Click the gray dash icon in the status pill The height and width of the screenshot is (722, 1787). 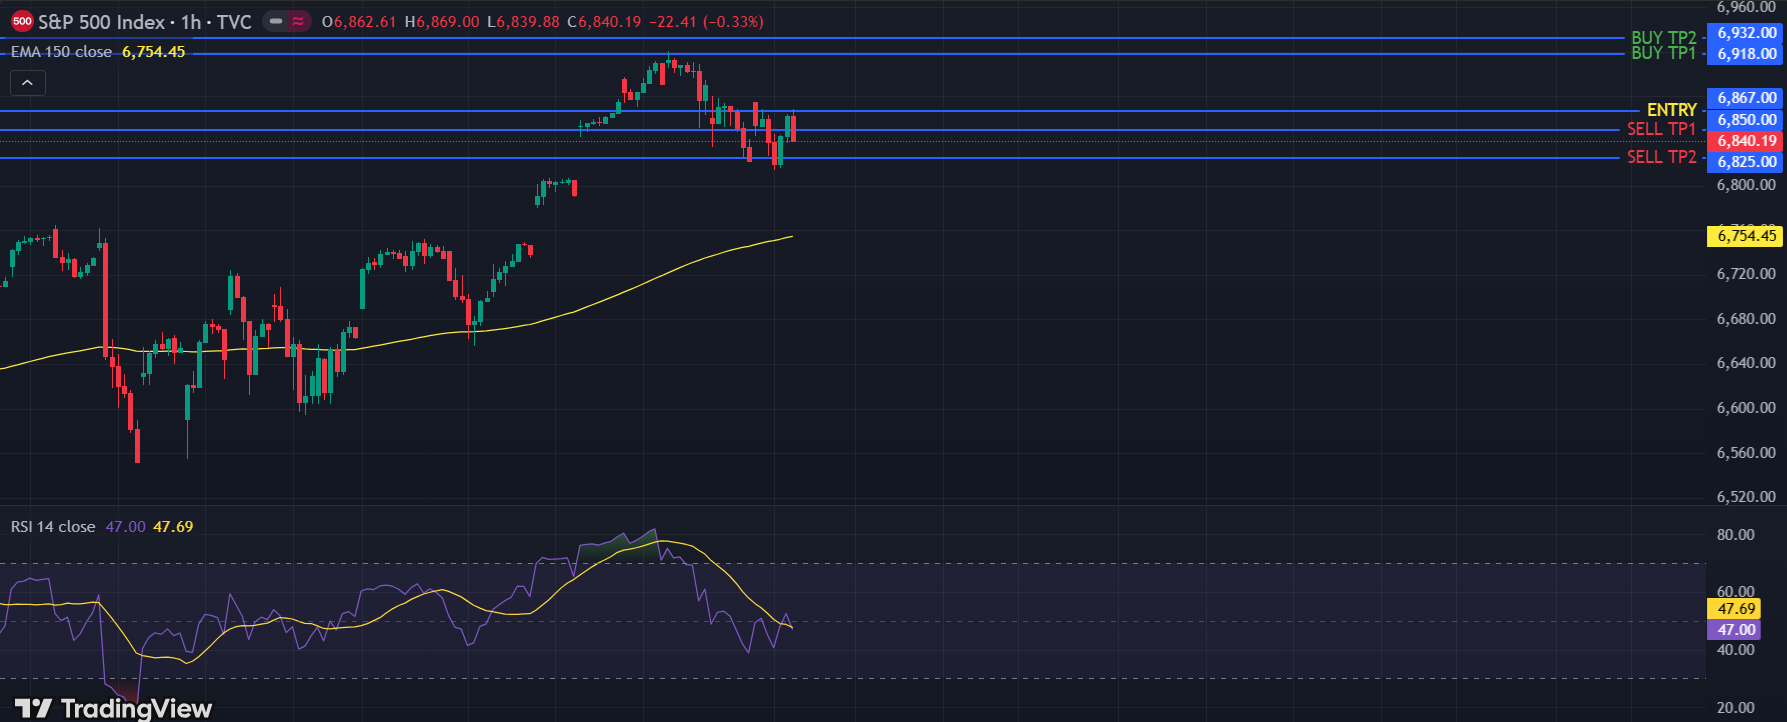[276, 21]
